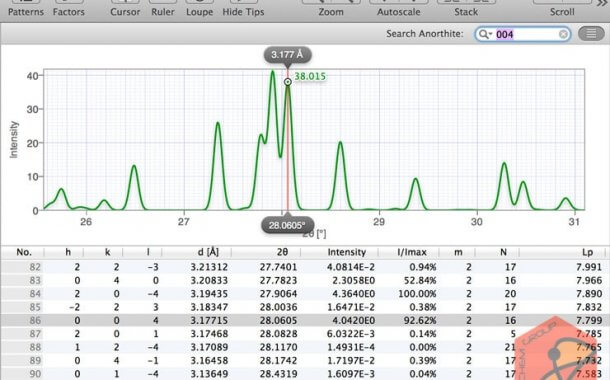Select highlighted reflection row number 86

click(305, 320)
